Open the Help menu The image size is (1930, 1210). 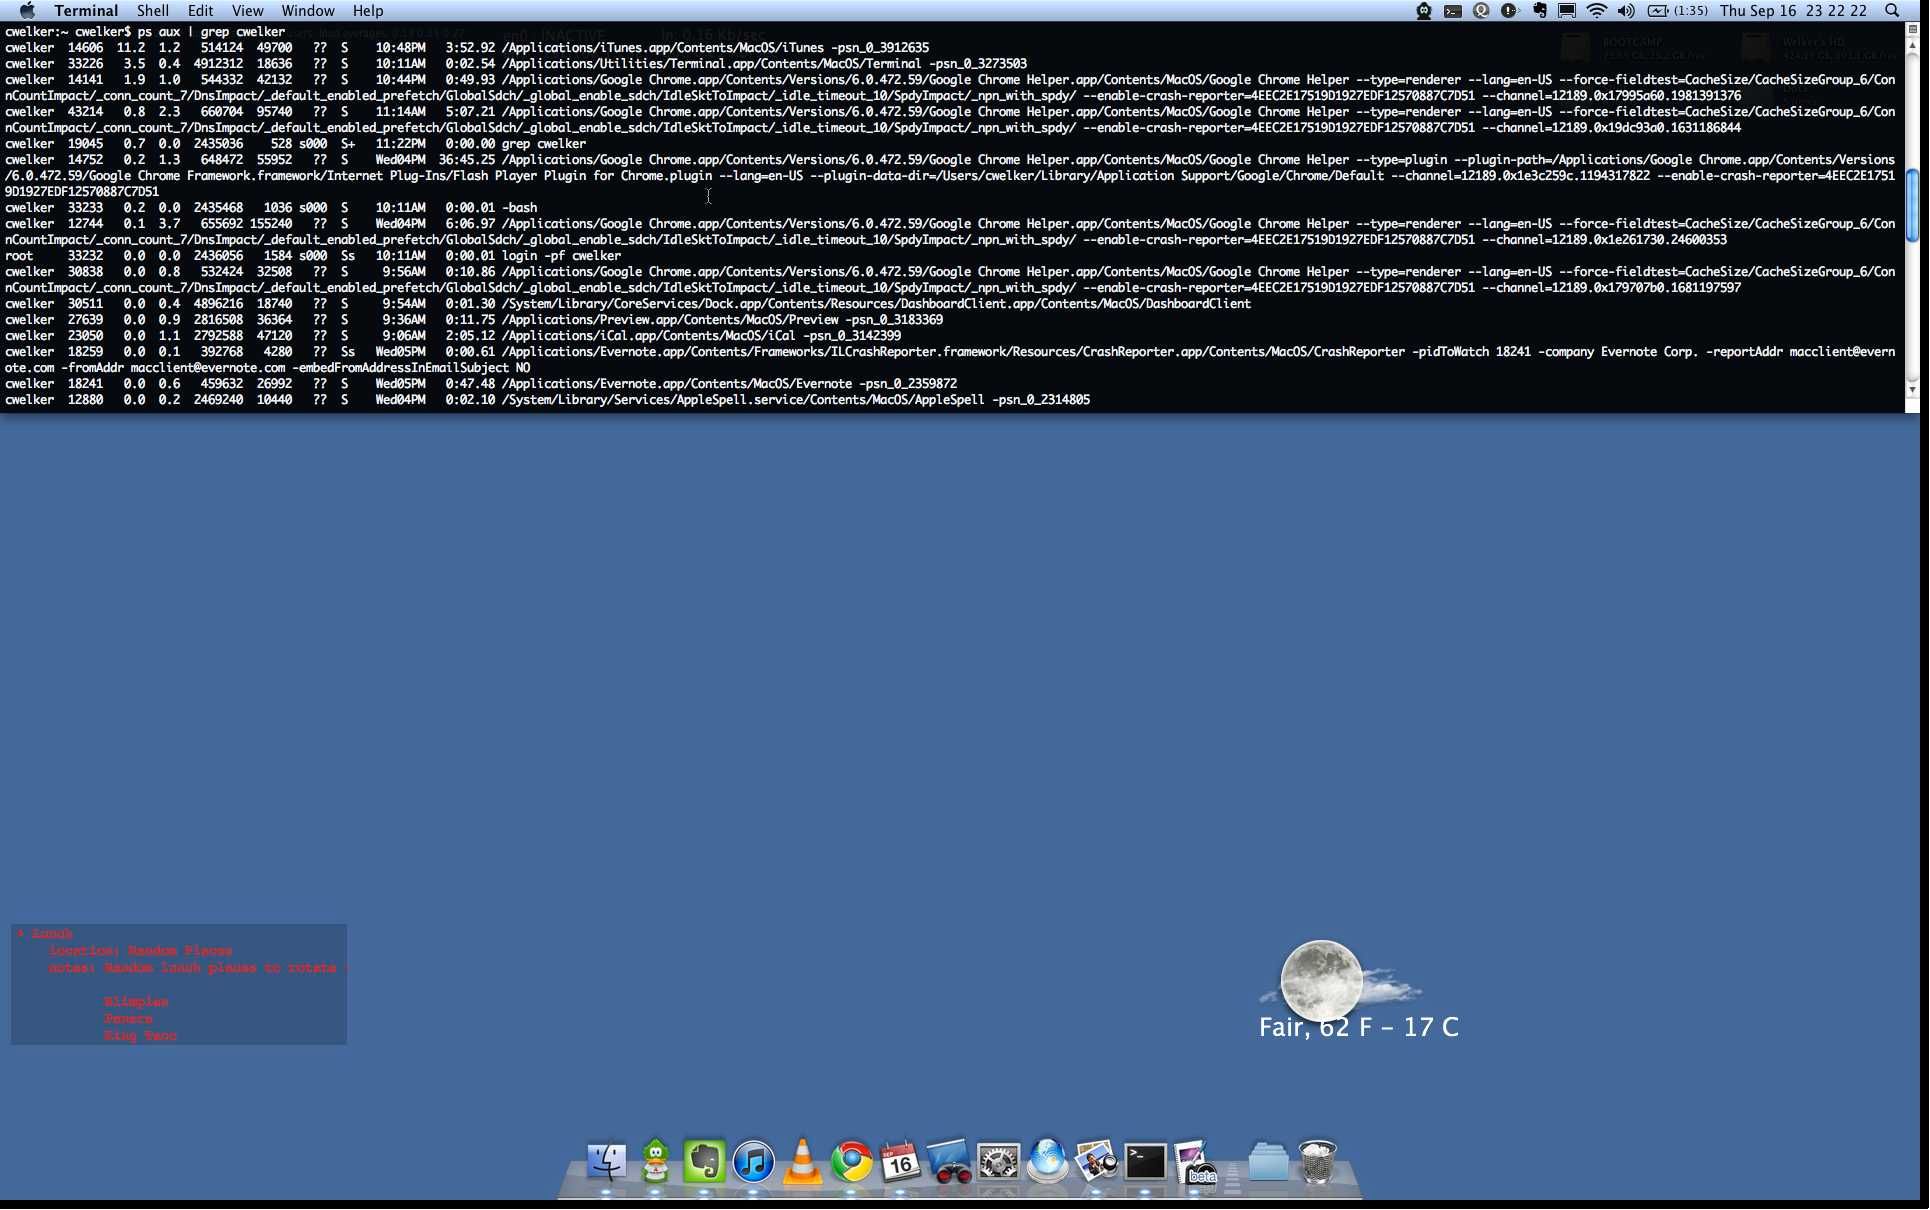pyautogui.click(x=367, y=10)
